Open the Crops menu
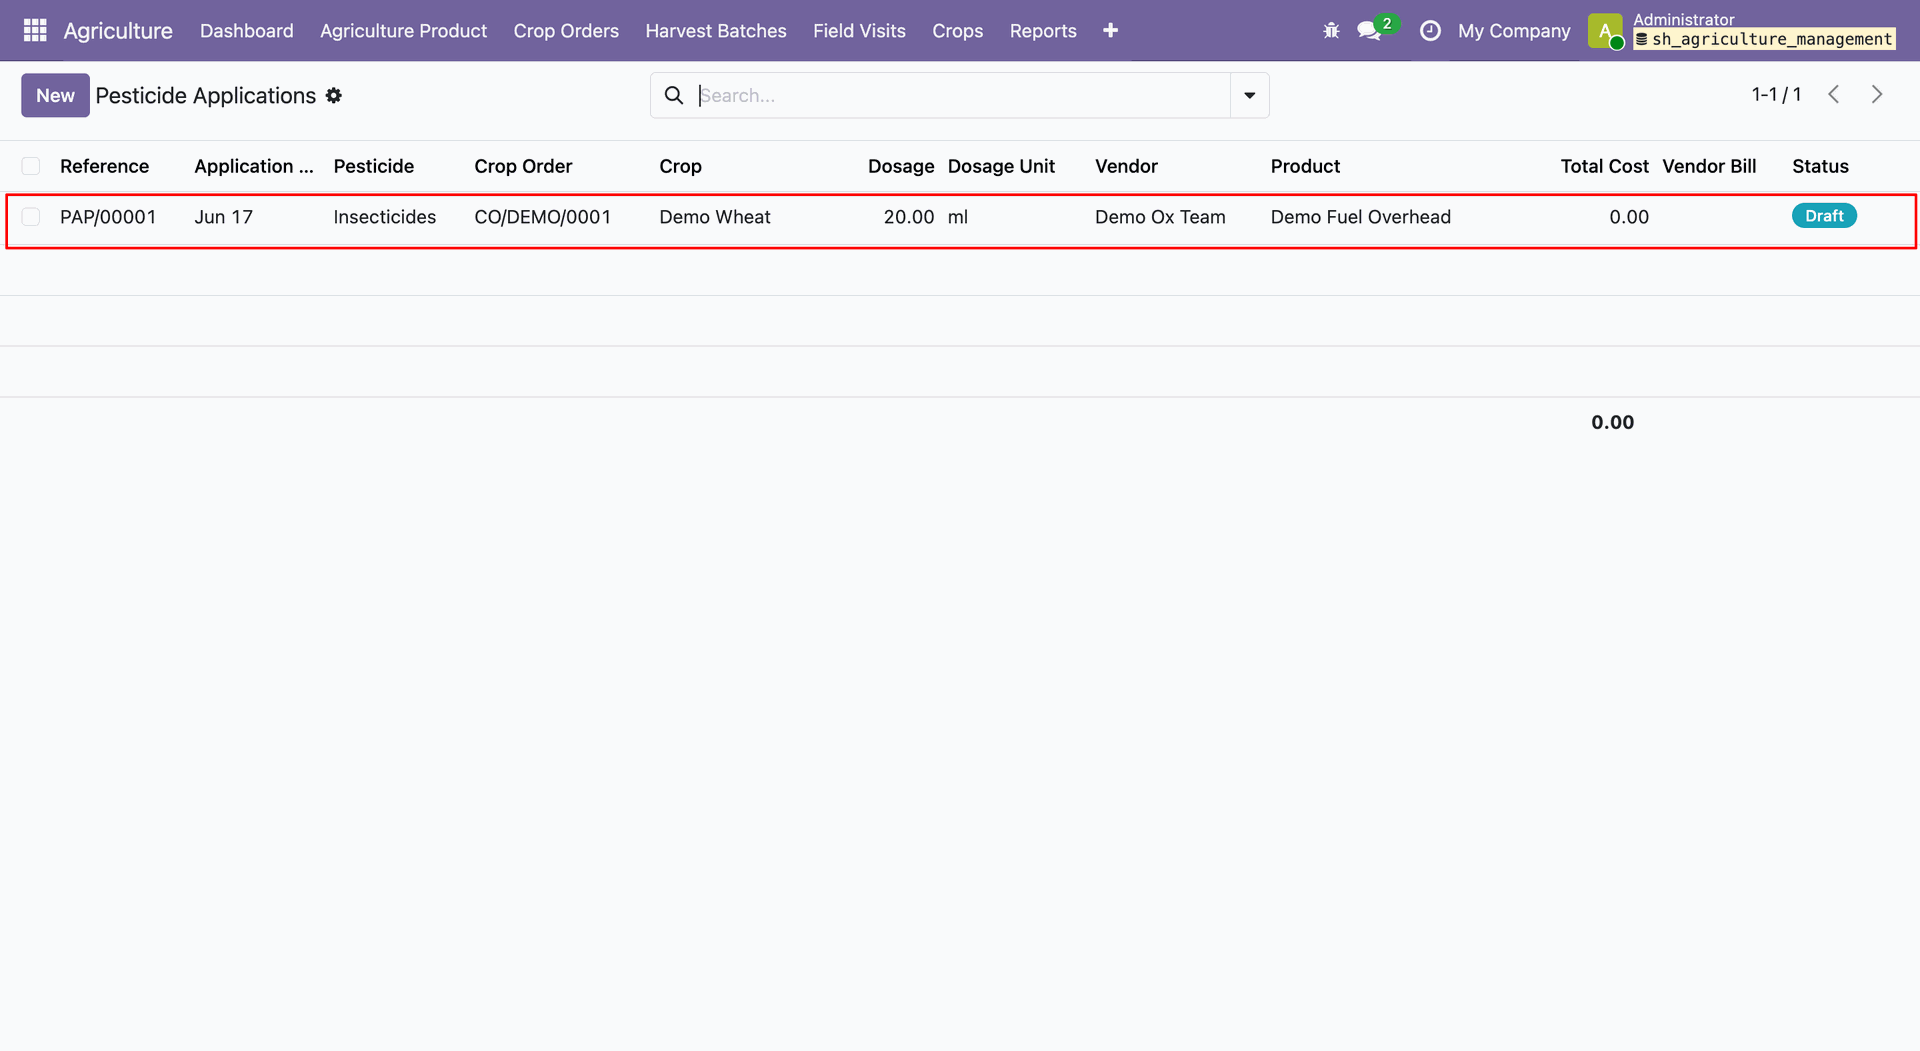Image resolution: width=1920 pixels, height=1051 pixels. (957, 31)
